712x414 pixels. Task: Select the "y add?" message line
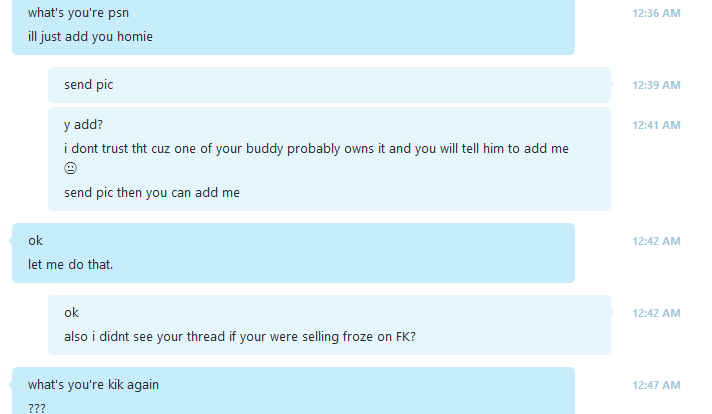(x=84, y=125)
